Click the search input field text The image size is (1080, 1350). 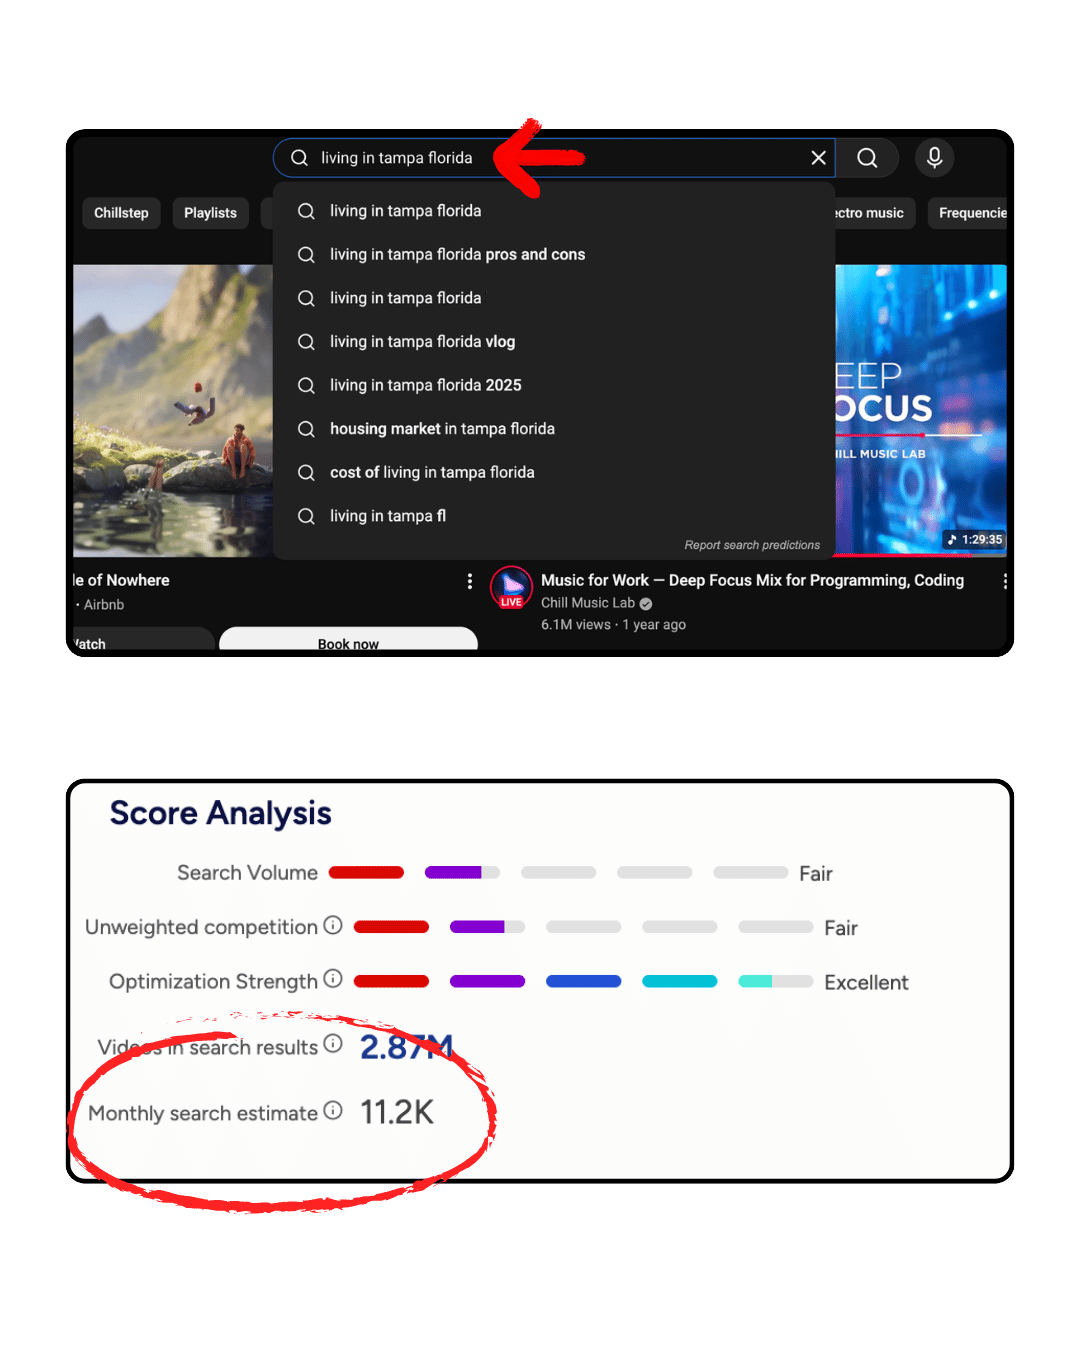[397, 158]
